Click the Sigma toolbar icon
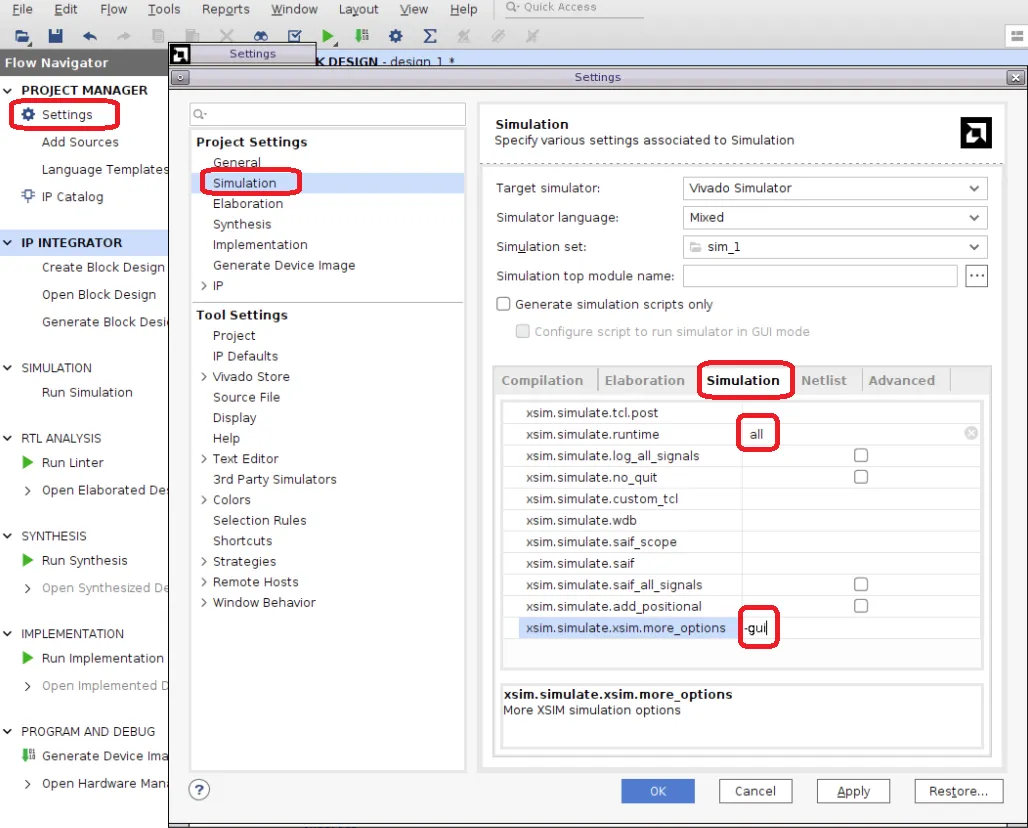 (429, 36)
